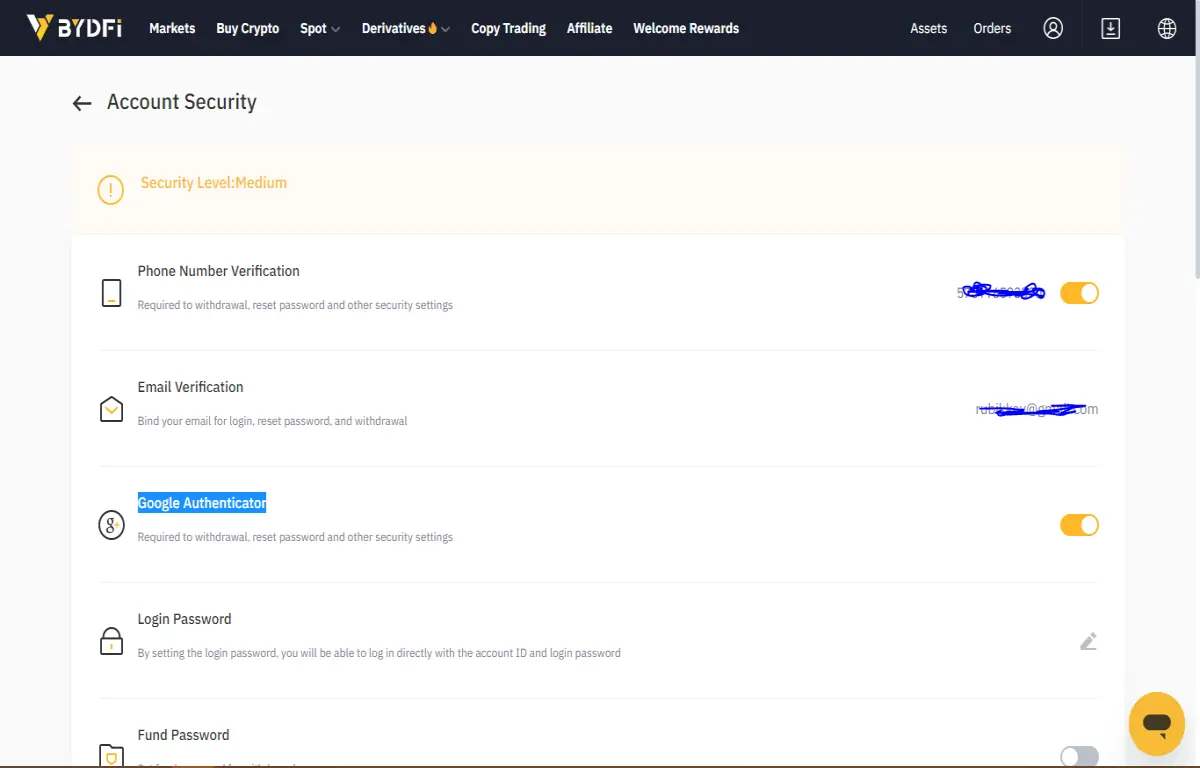1200x768 pixels.
Task: Click the 'By setting the login password' description
Action: pyautogui.click(x=379, y=653)
